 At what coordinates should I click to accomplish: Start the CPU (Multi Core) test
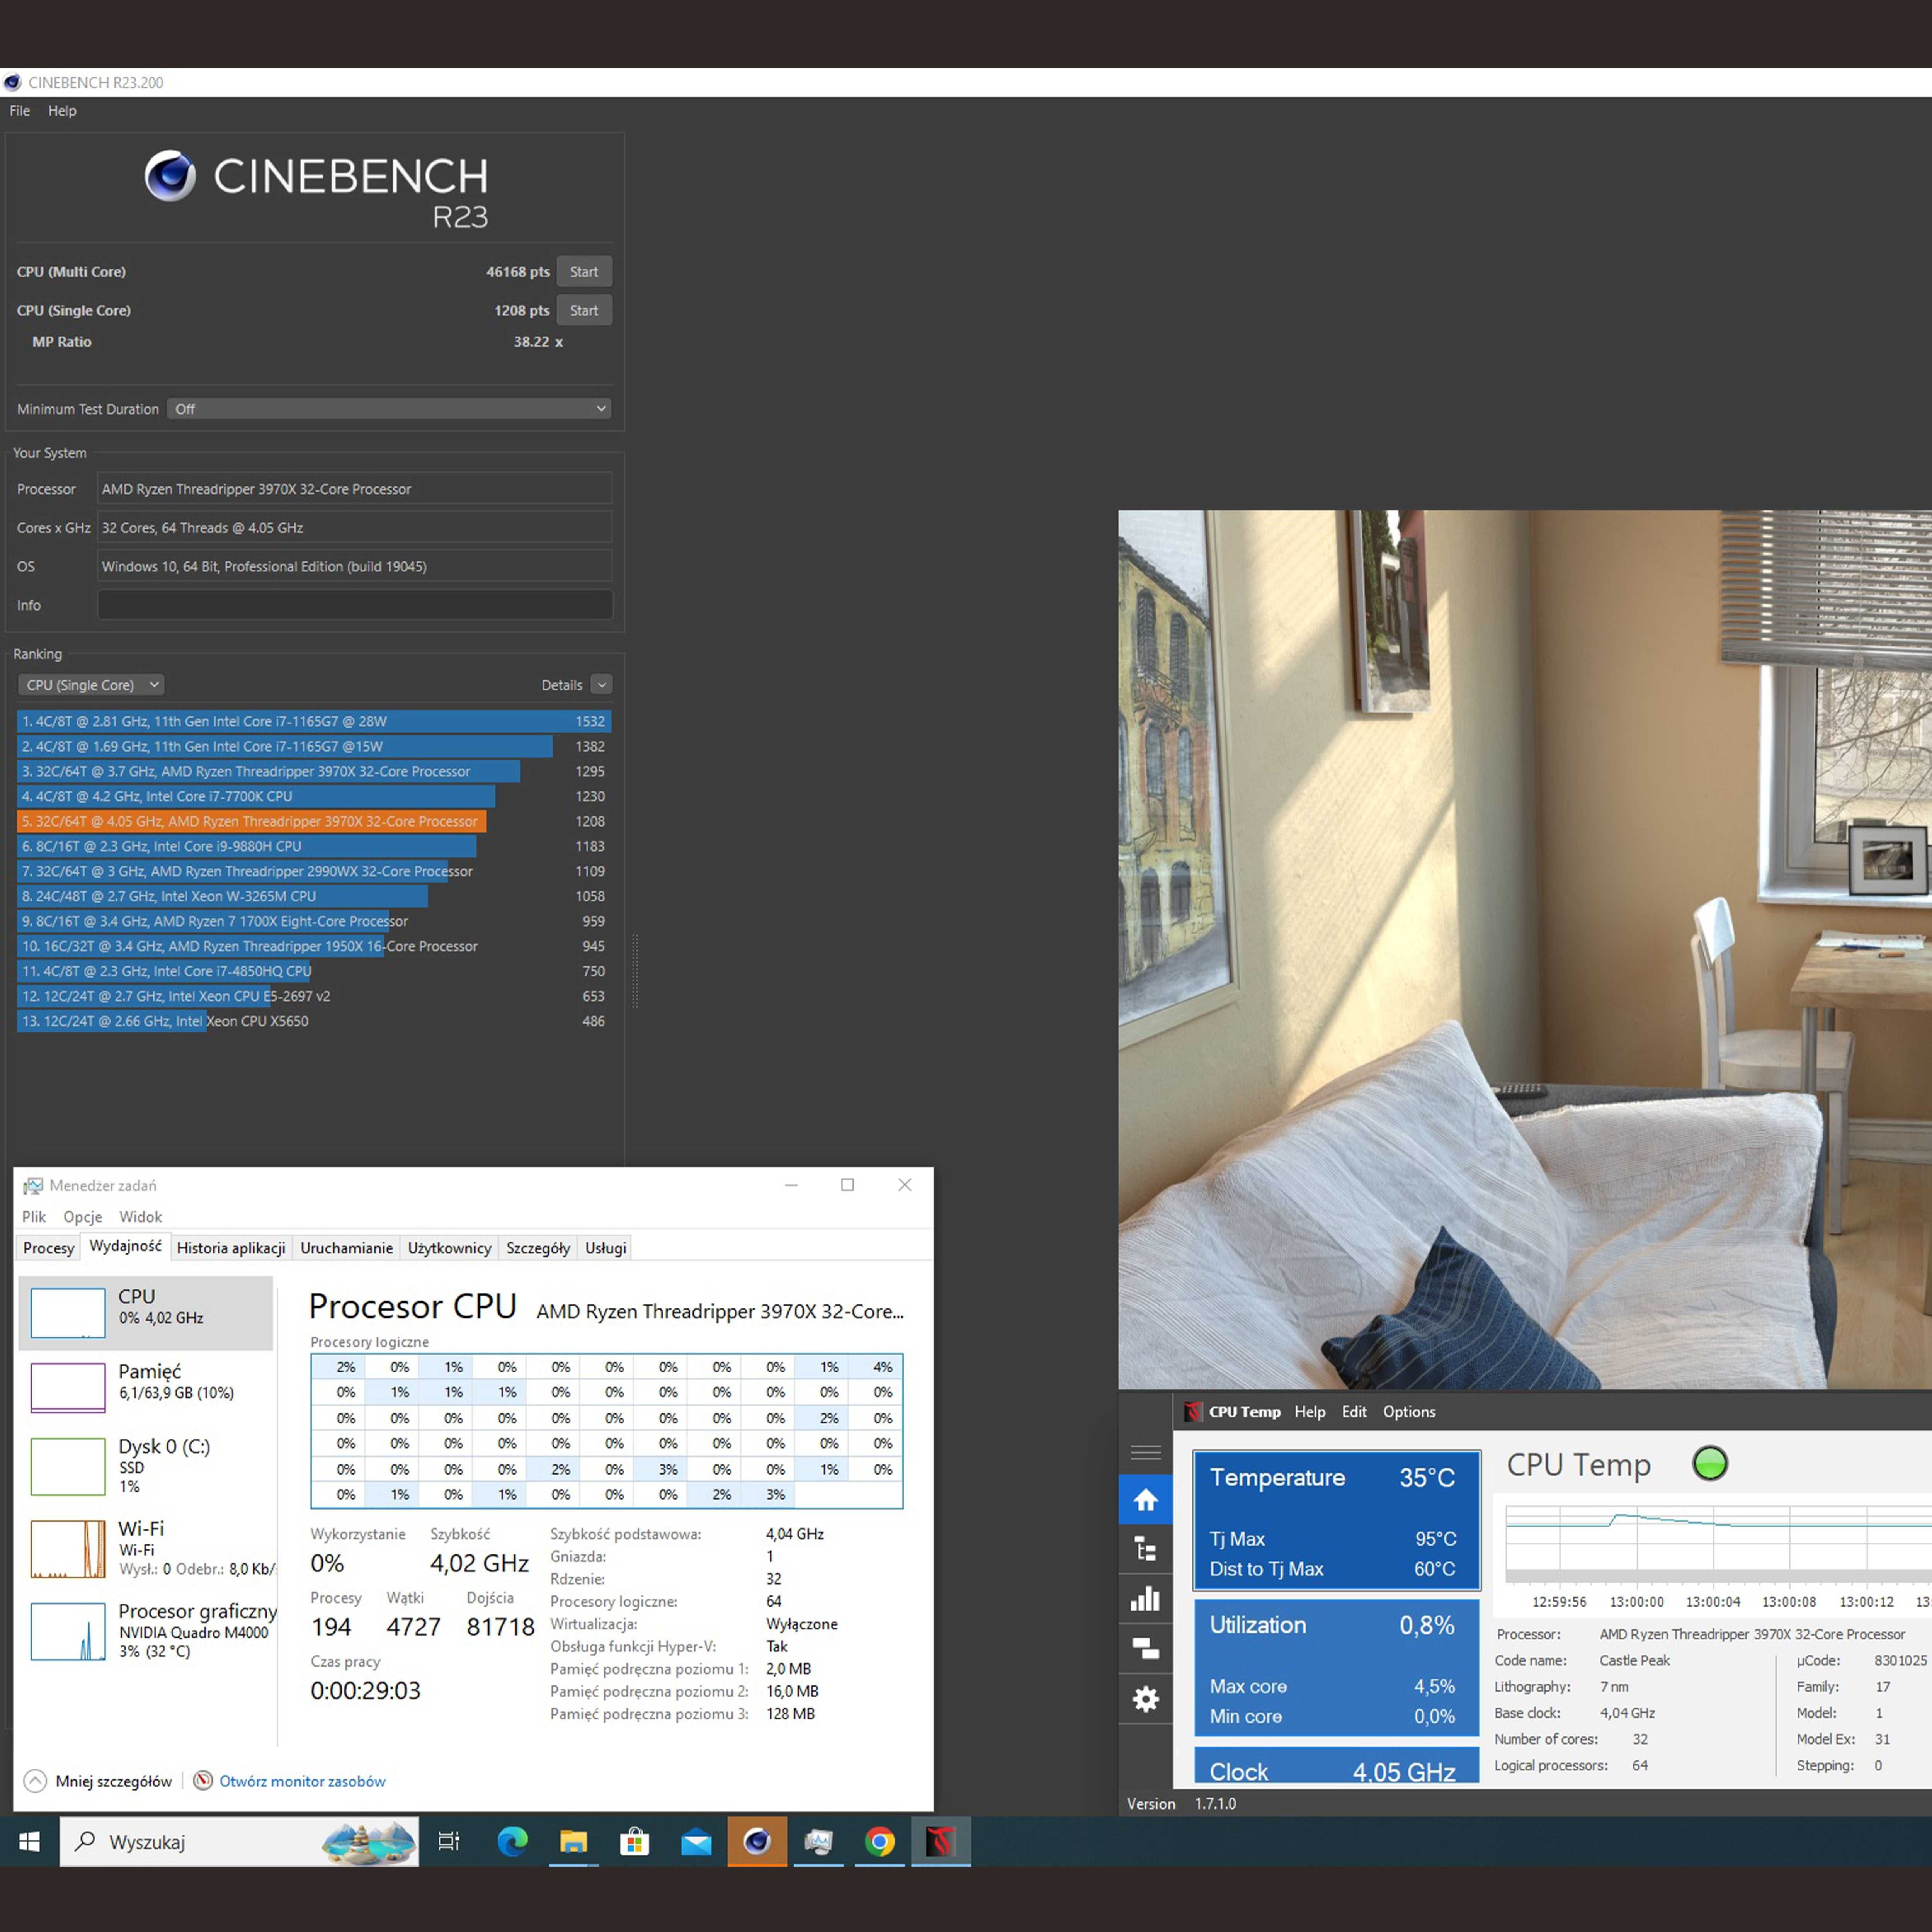[584, 272]
